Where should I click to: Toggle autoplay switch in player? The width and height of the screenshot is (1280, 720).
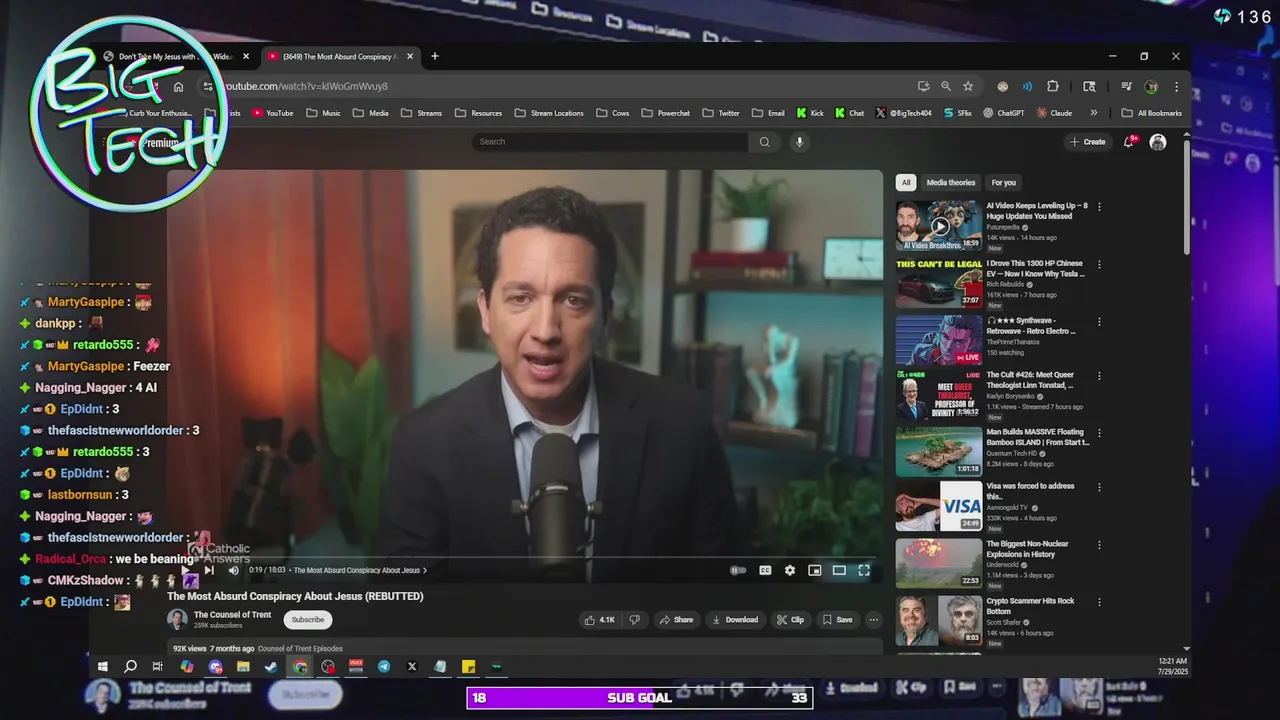tap(738, 570)
